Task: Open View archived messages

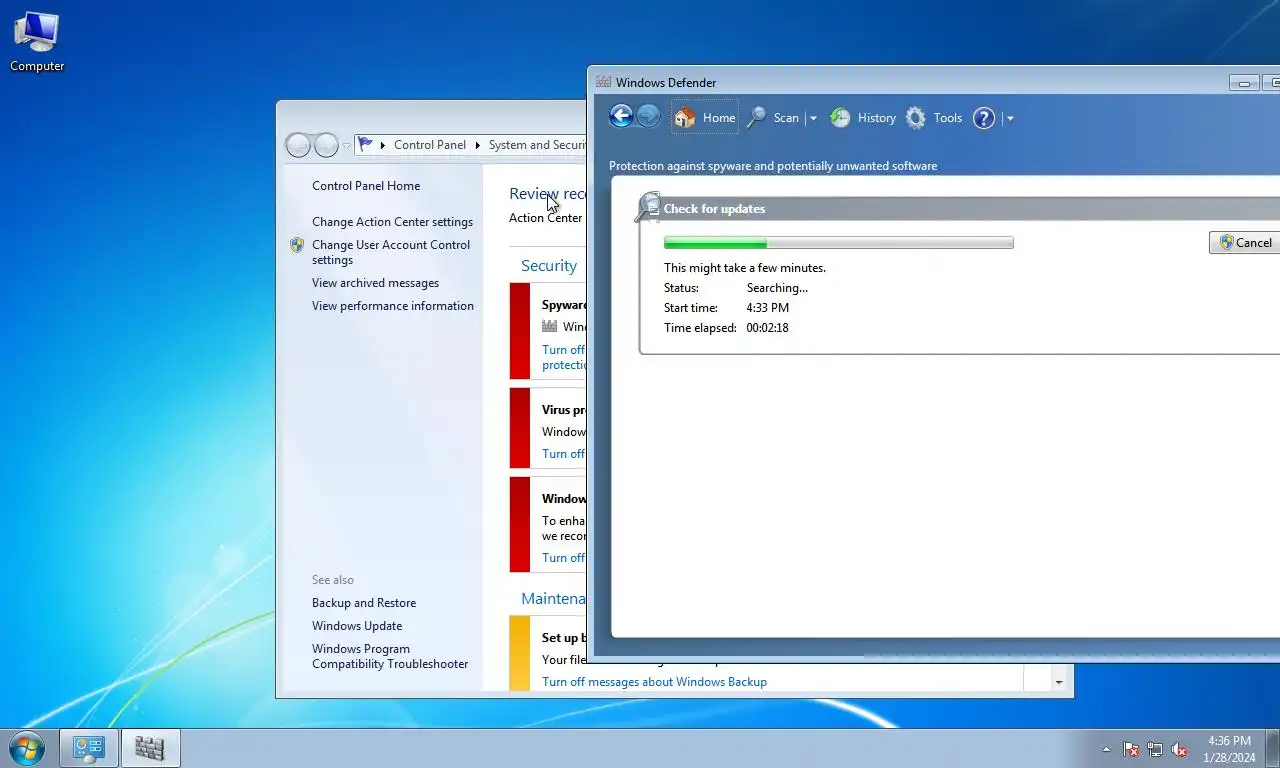Action: (x=375, y=283)
